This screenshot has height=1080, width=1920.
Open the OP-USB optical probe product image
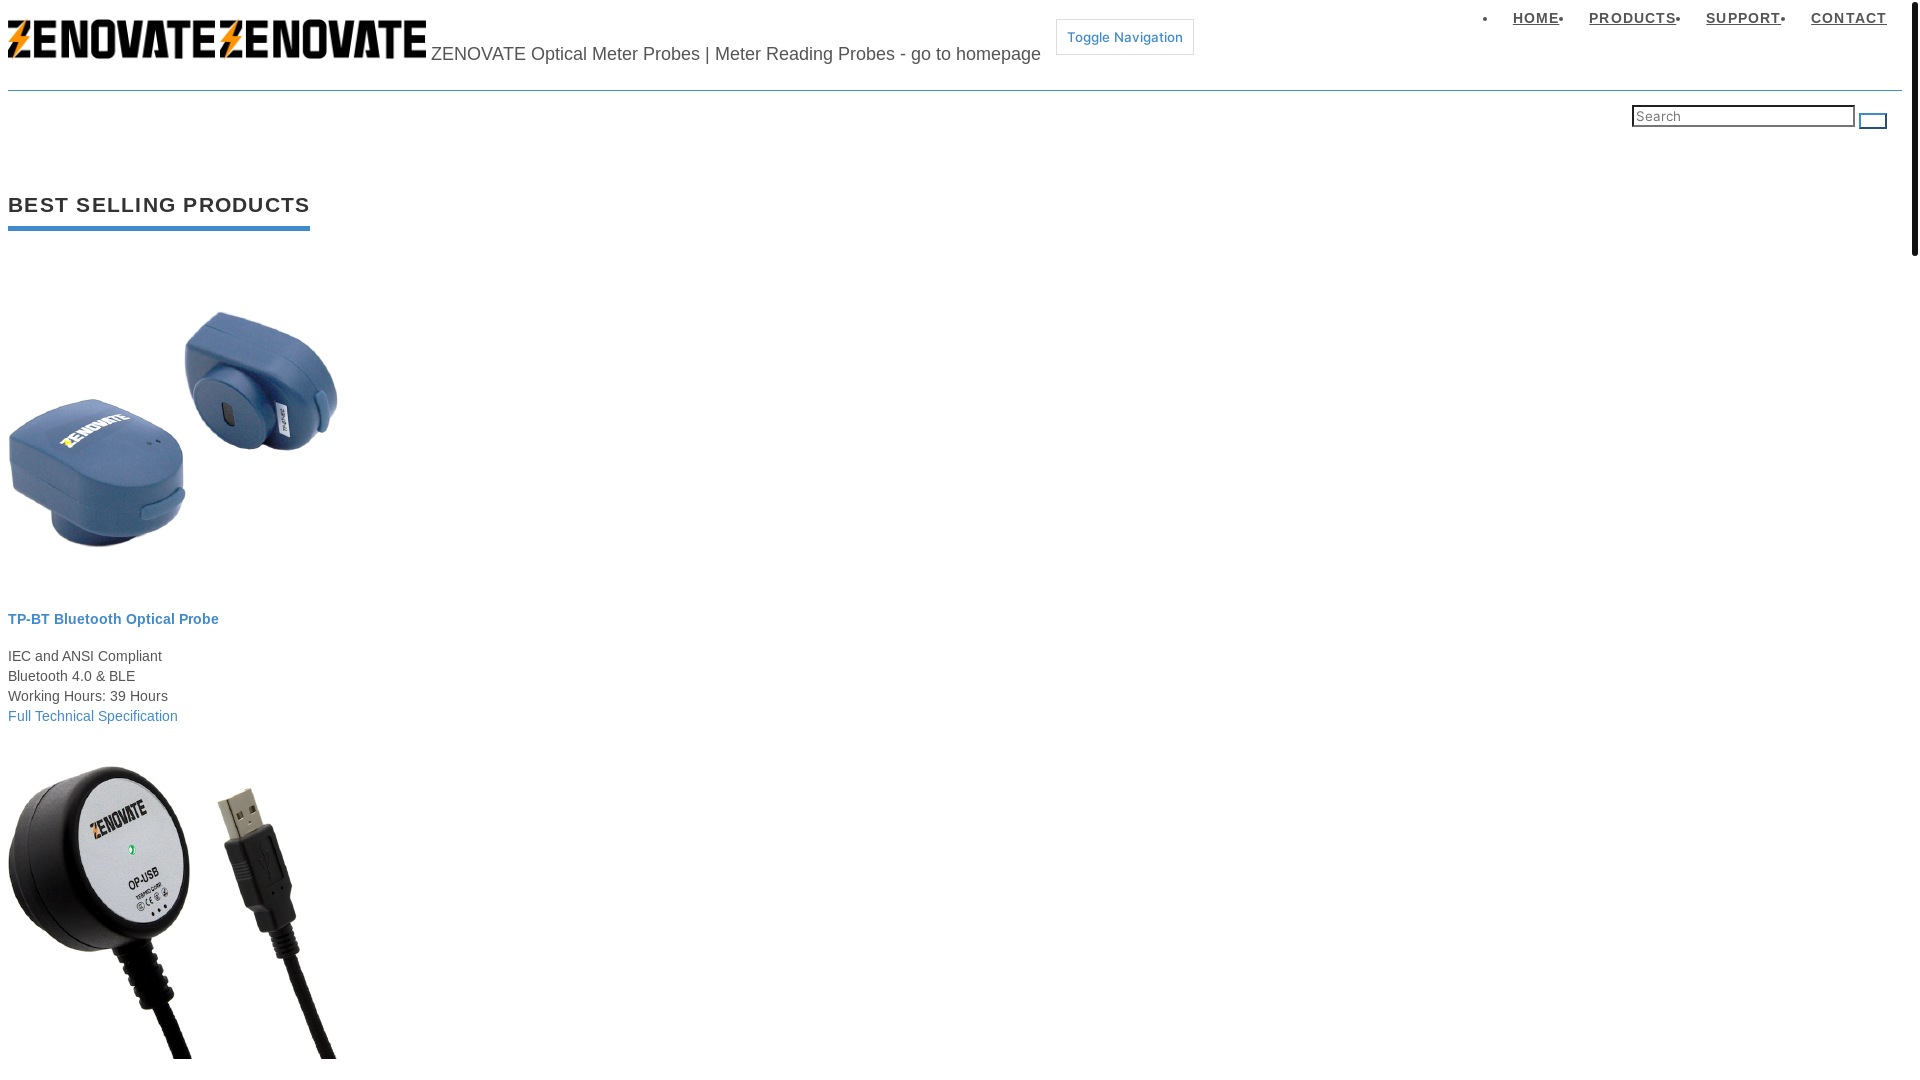(173, 910)
